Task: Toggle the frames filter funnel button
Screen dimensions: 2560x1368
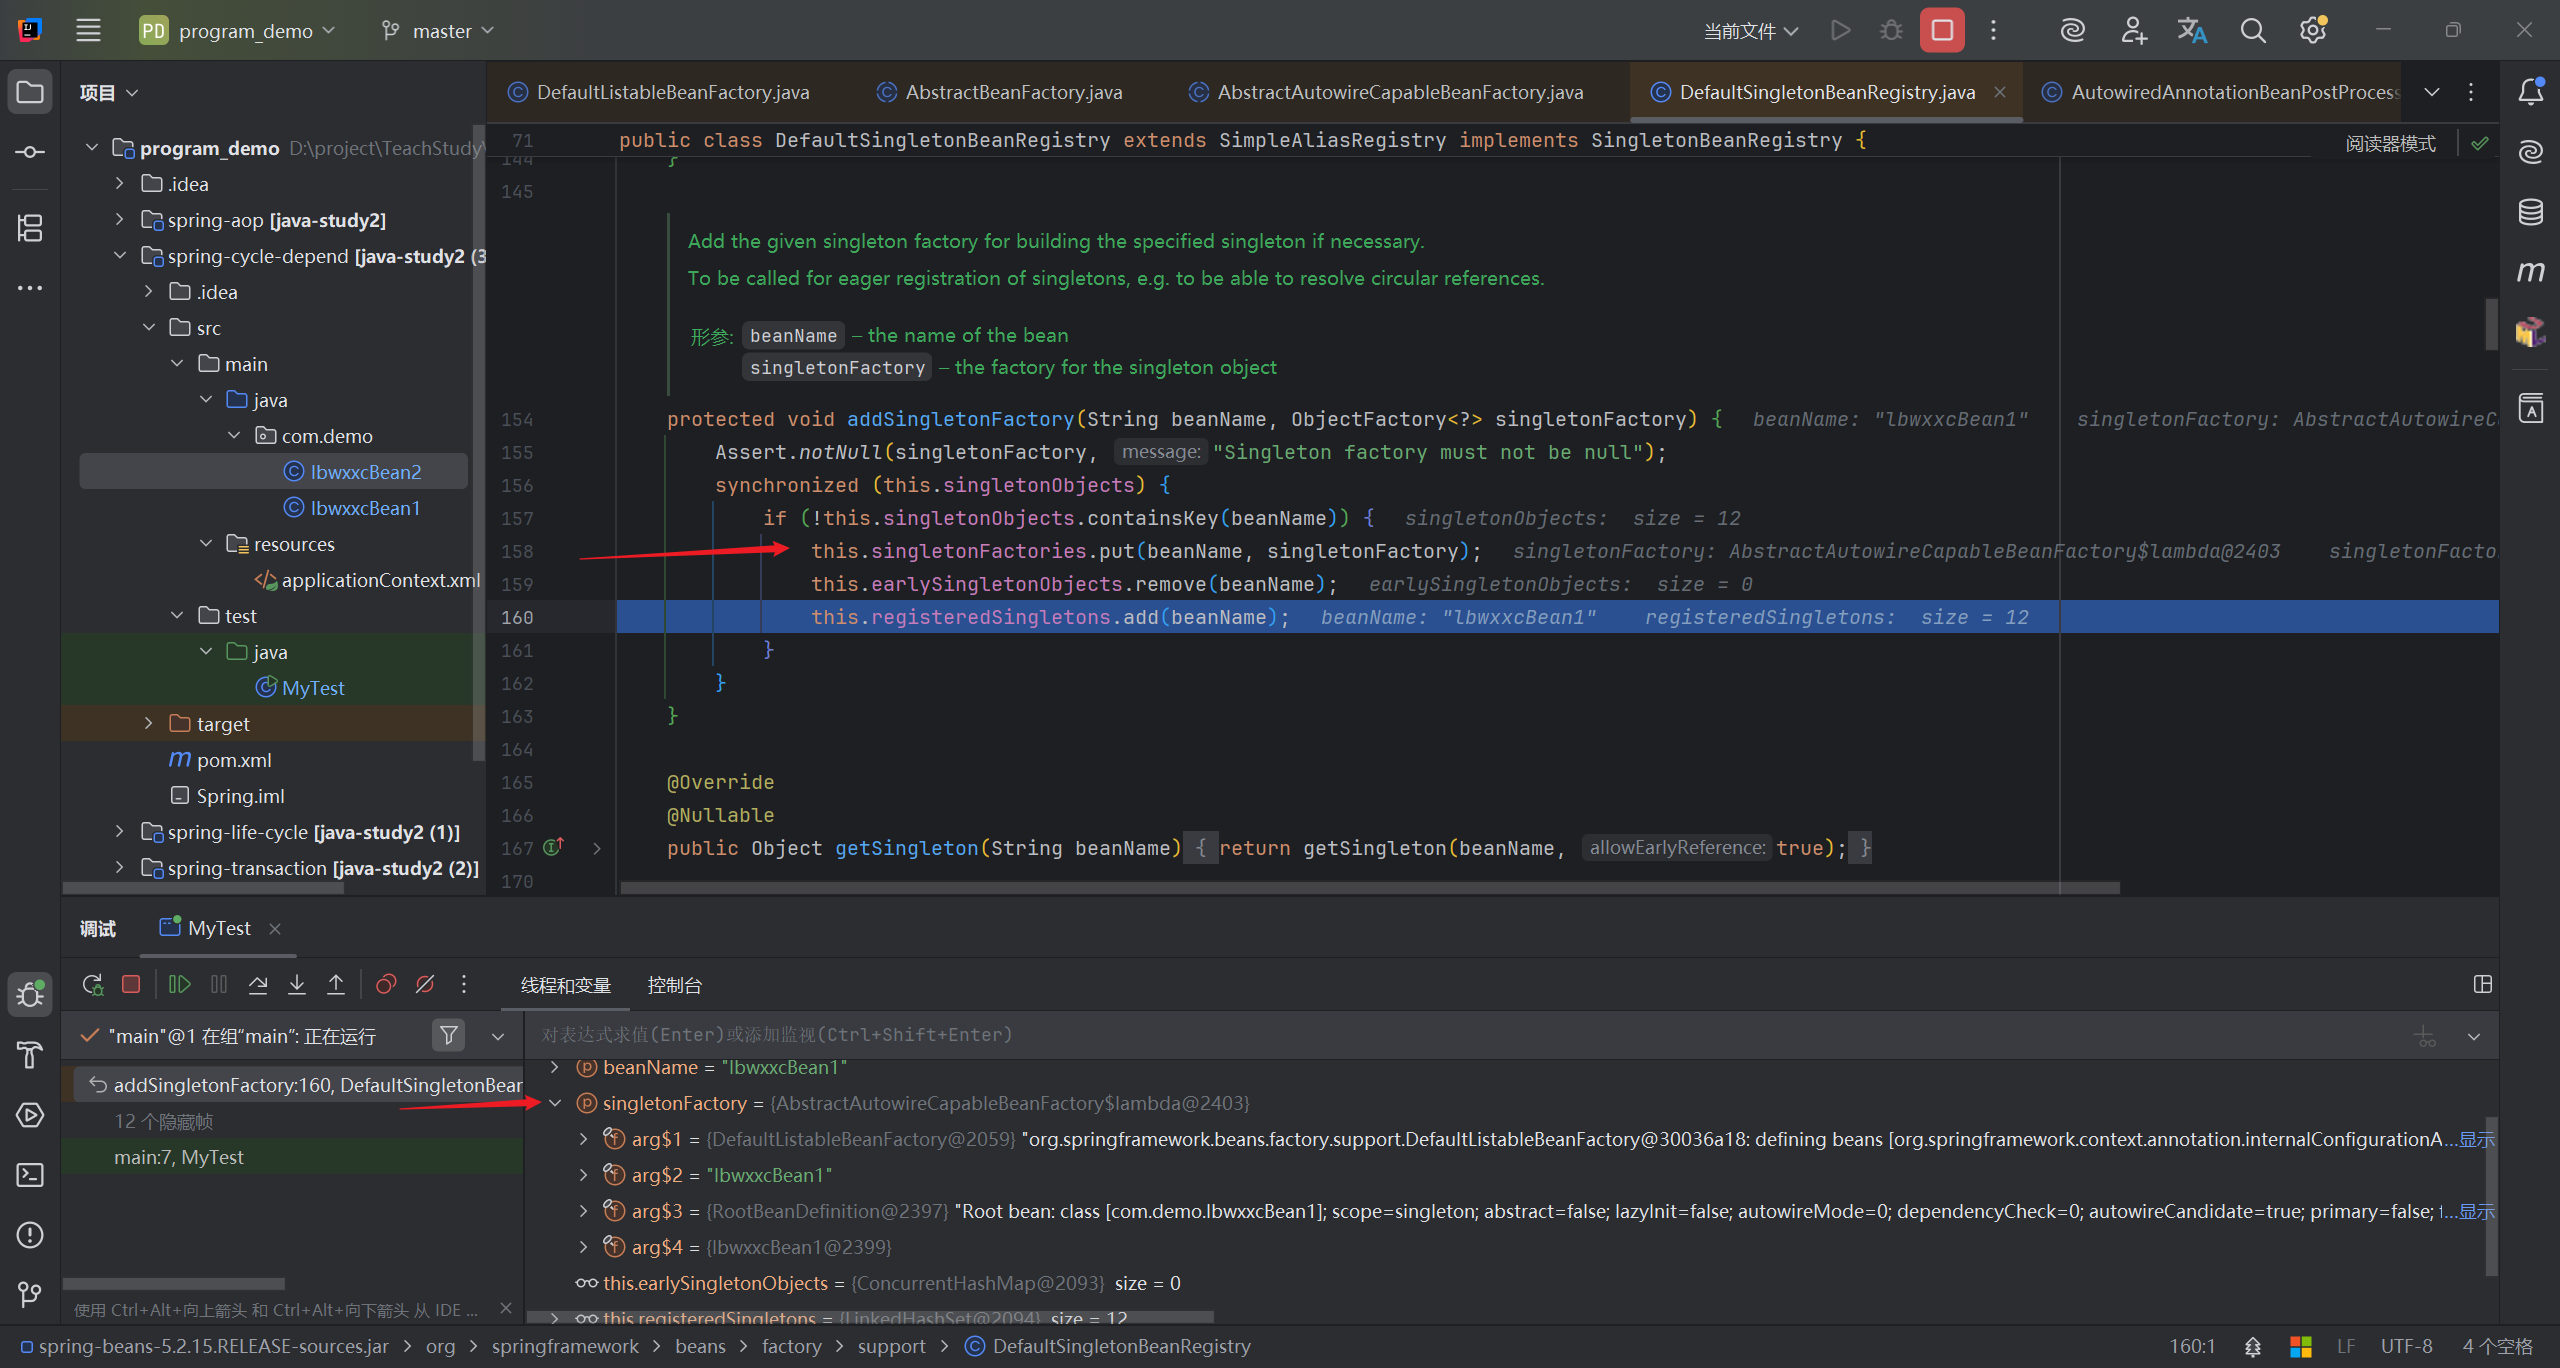Action: (x=449, y=1036)
